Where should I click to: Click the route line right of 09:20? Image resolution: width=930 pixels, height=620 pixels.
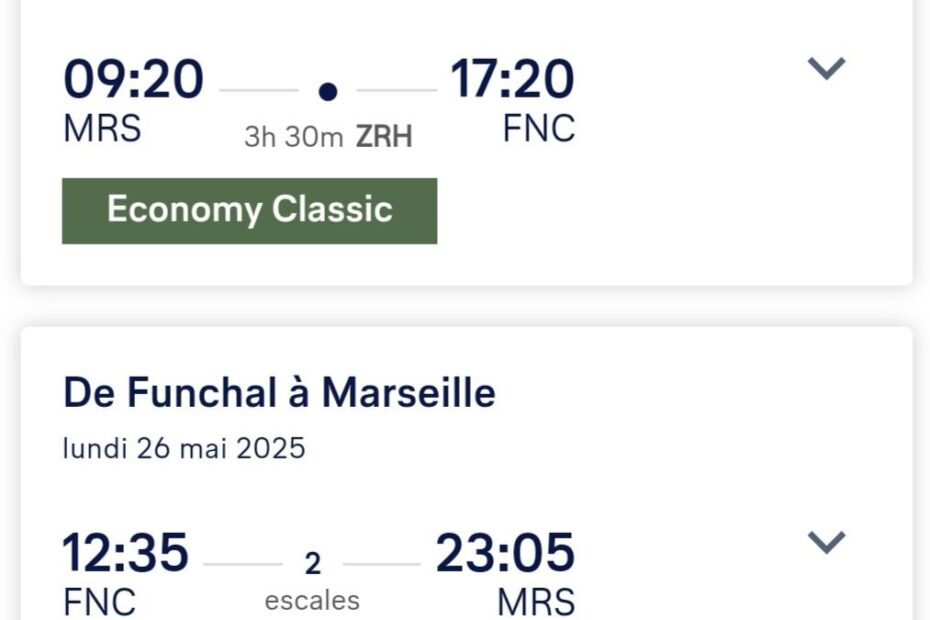pos(258,91)
